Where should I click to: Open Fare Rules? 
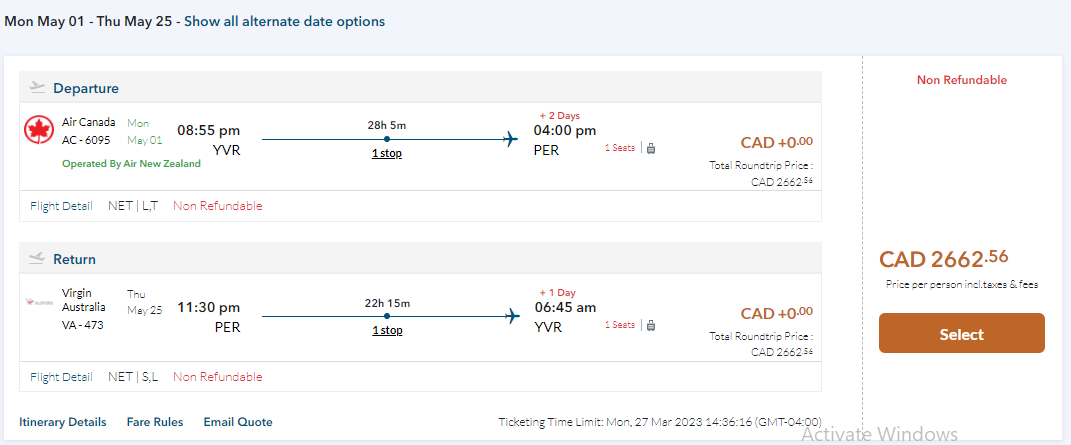point(155,422)
